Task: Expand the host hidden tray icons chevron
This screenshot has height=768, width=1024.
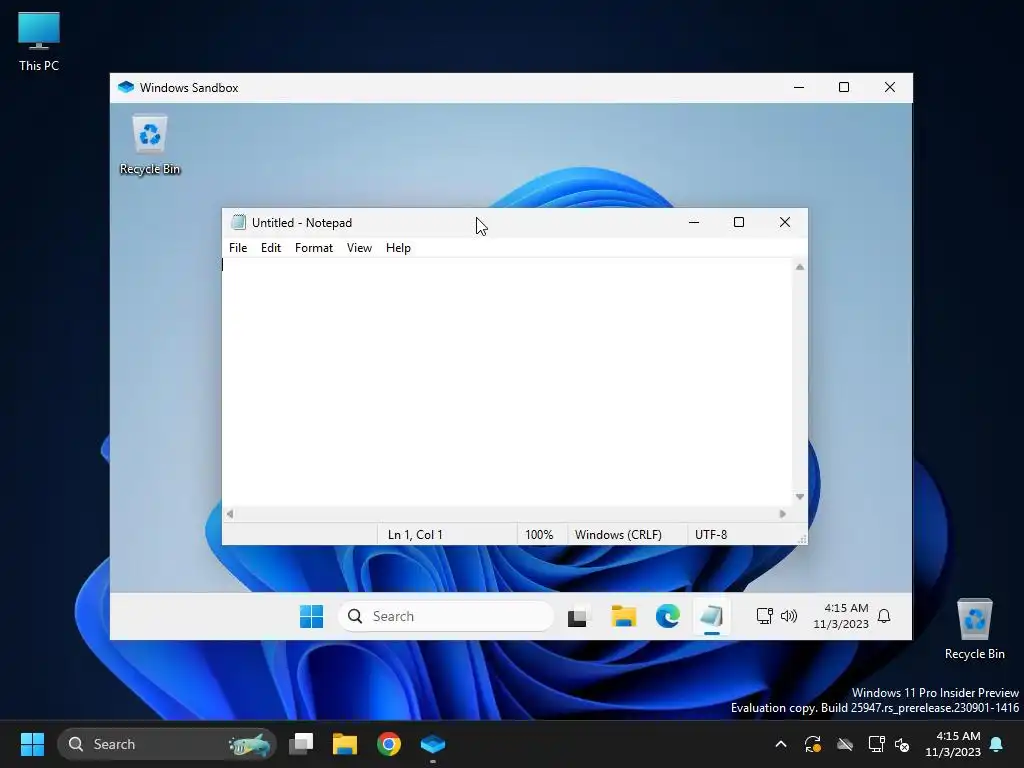Action: [x=780, y=744]
